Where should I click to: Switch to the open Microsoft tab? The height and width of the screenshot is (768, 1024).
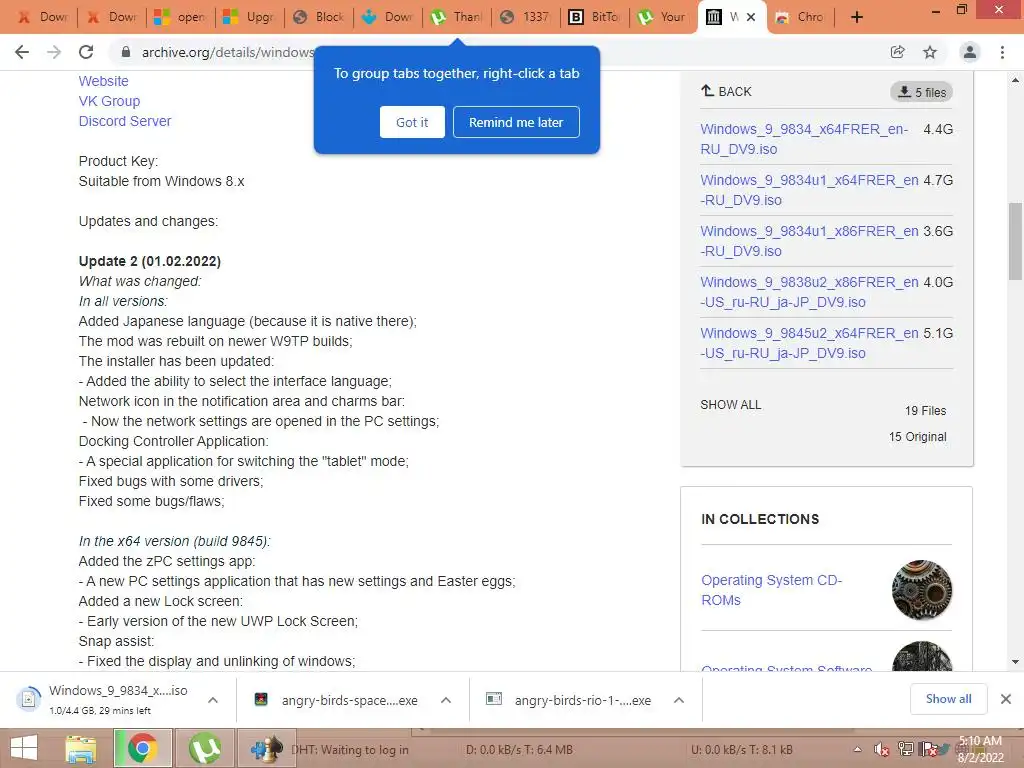(182, 17)
